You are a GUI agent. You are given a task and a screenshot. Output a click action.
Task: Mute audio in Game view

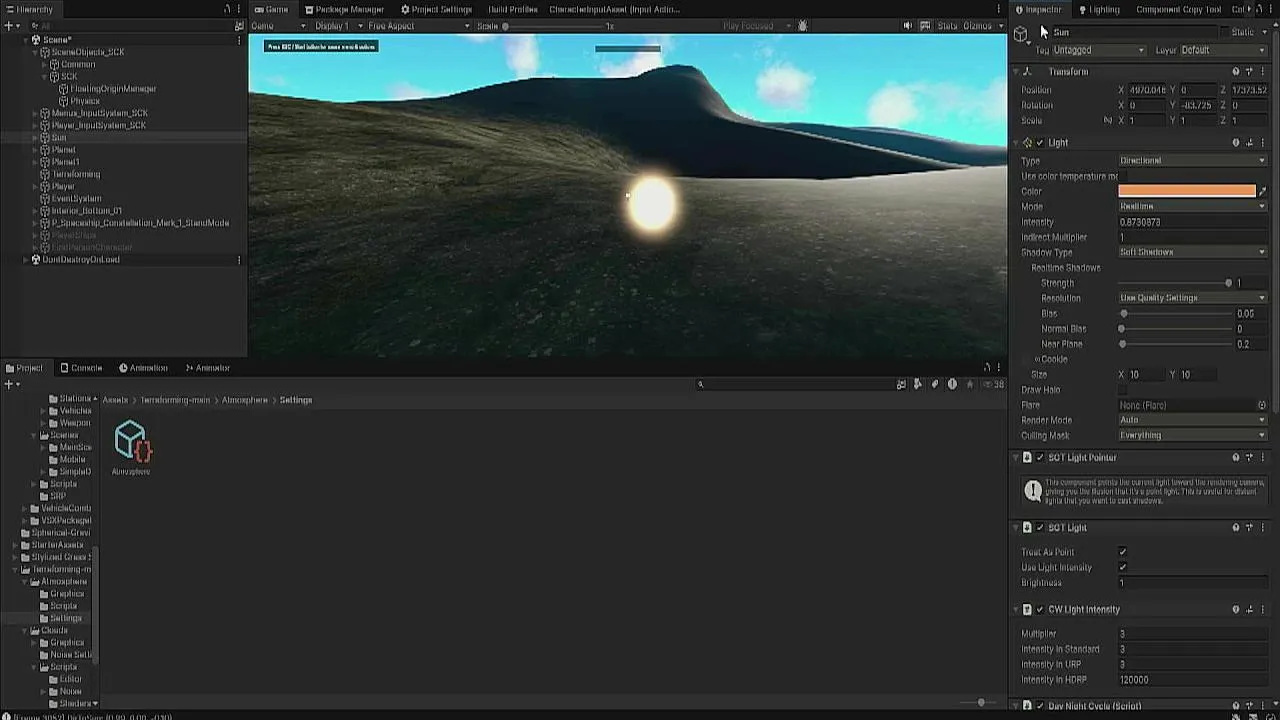click(908, 26)
